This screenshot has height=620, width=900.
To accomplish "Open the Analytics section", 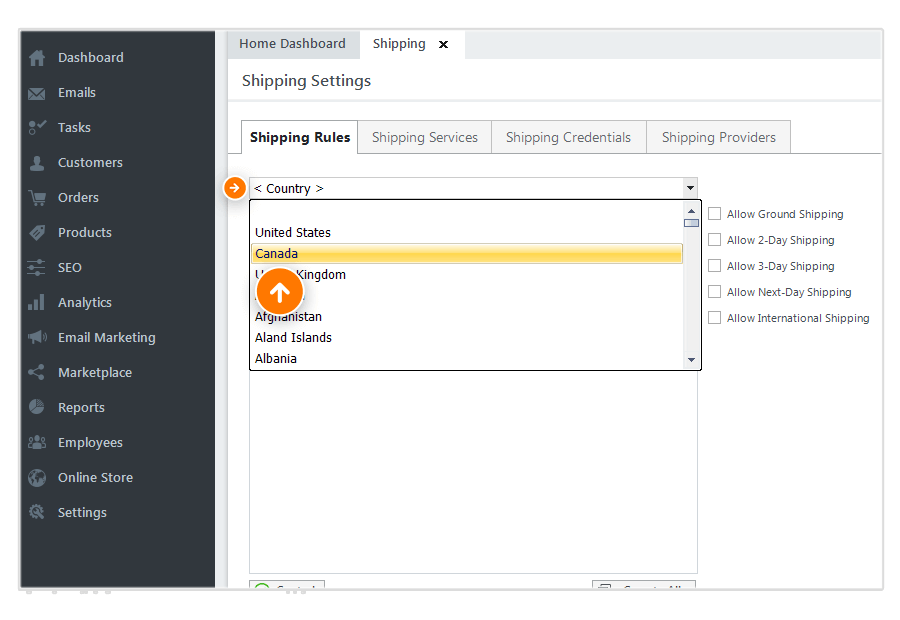I will point(85,303).
